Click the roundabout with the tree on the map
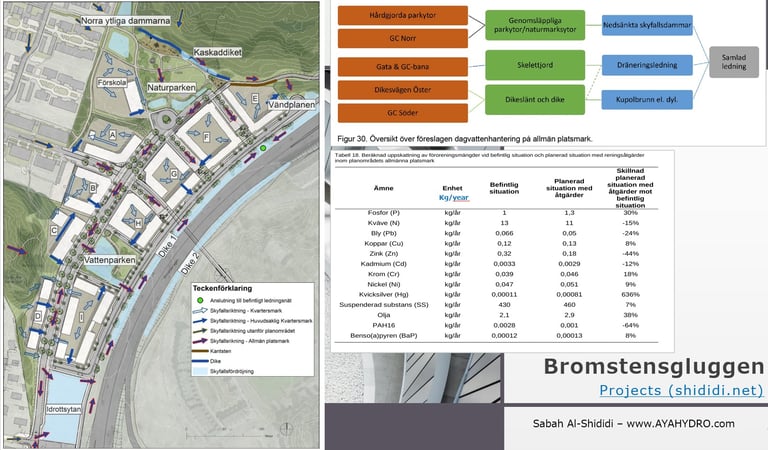Screen dimensions: 768x450 pyautogui.click(x=167, y=119)
